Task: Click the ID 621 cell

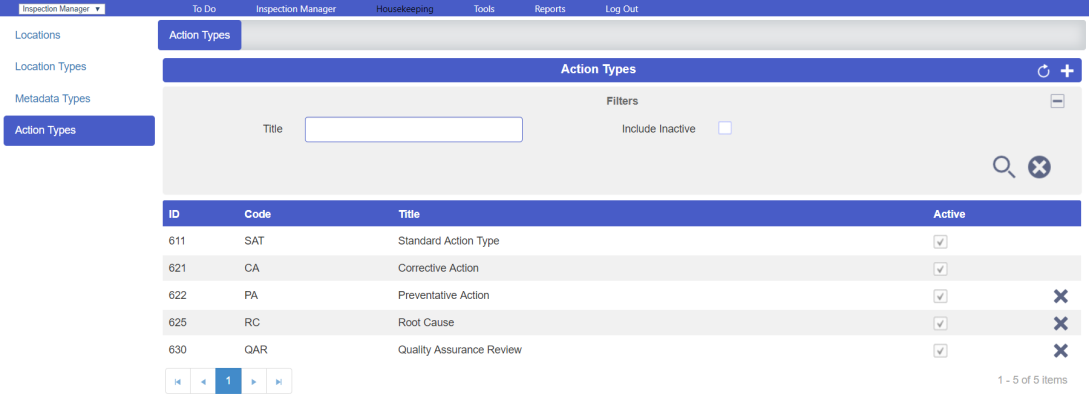Action: [x=176, y=268]
